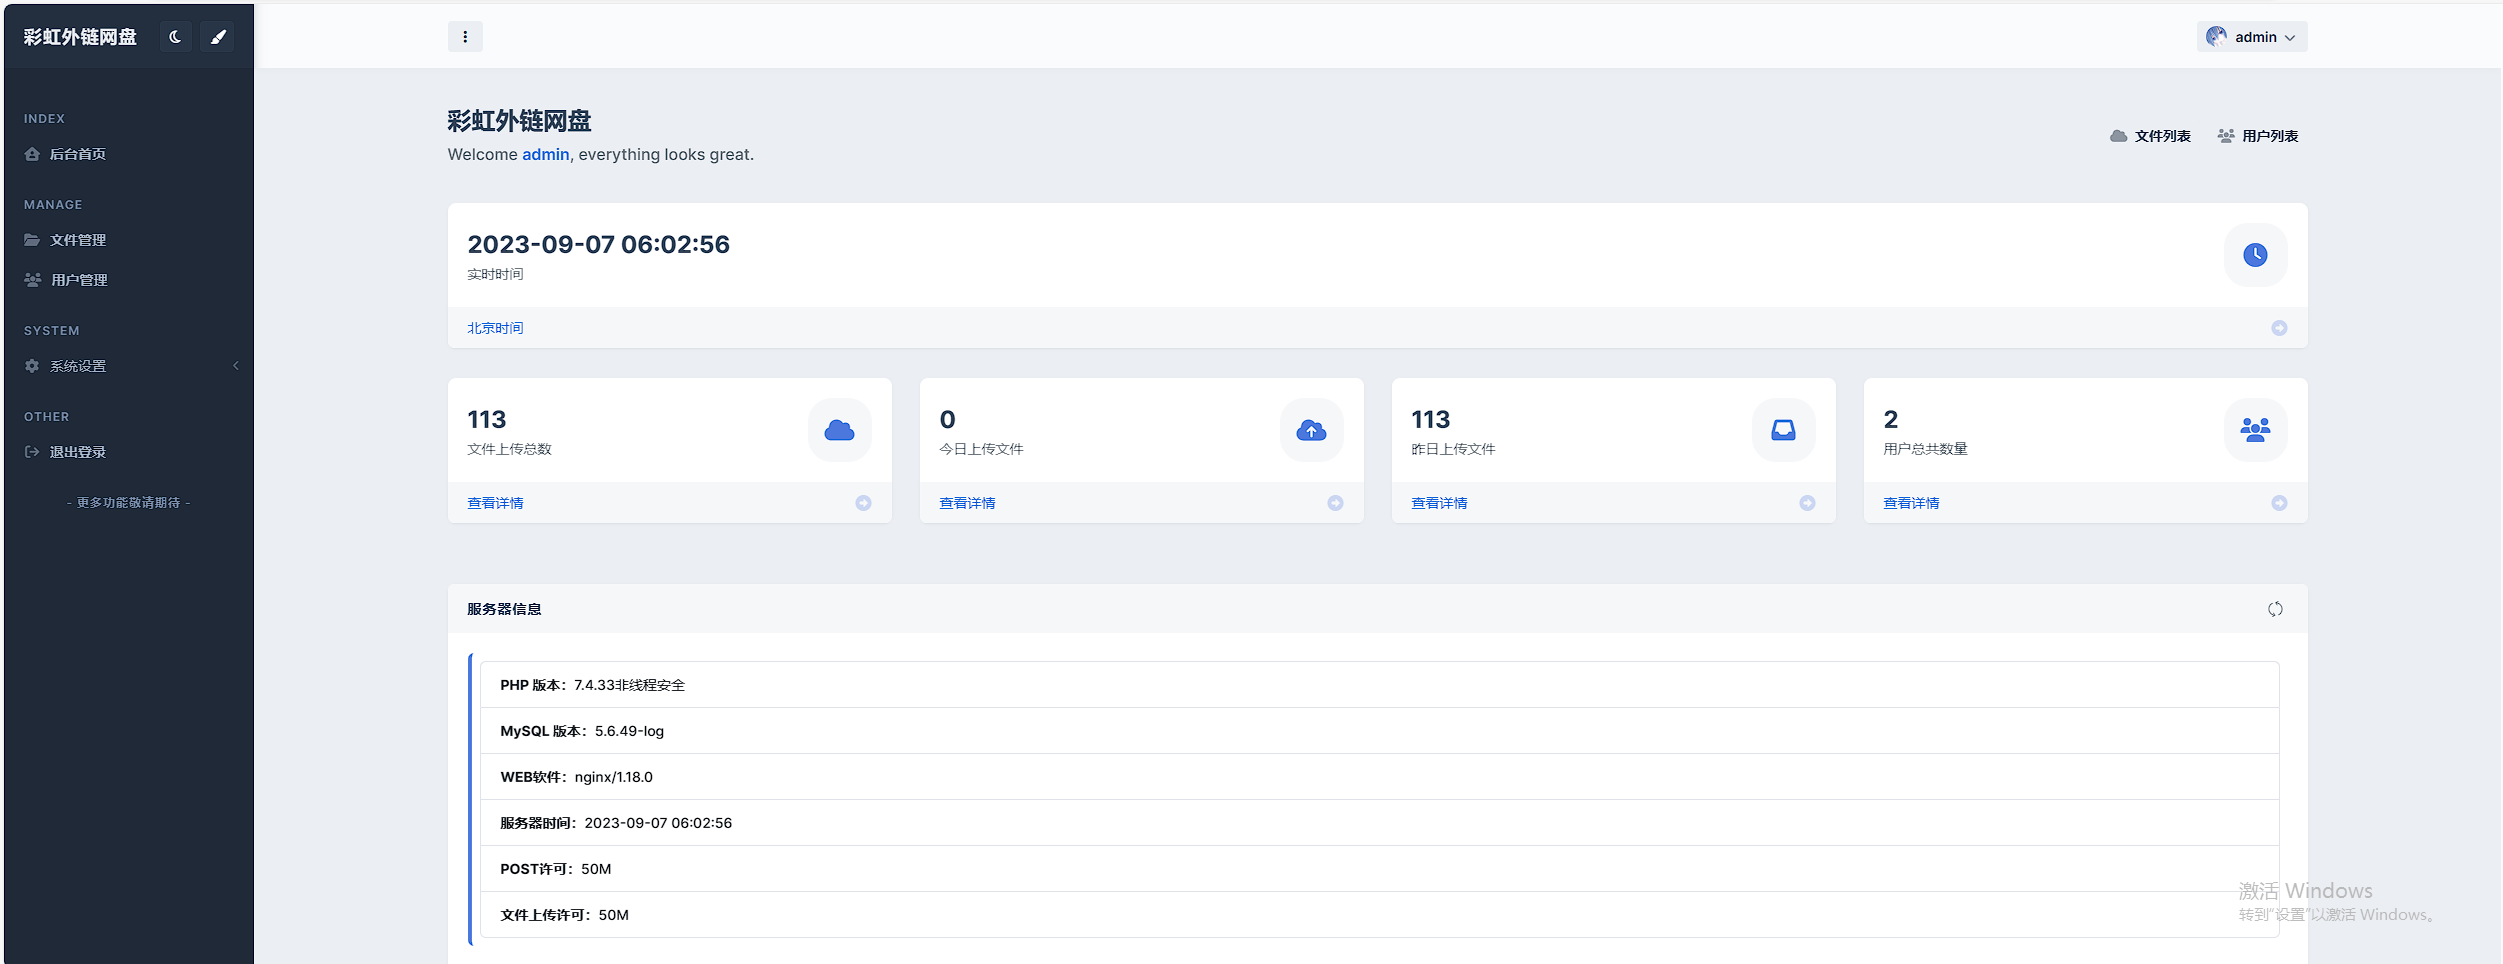
Task: Click the upload icon on 今日上传文件 card
Action: tap(1311, 430)
